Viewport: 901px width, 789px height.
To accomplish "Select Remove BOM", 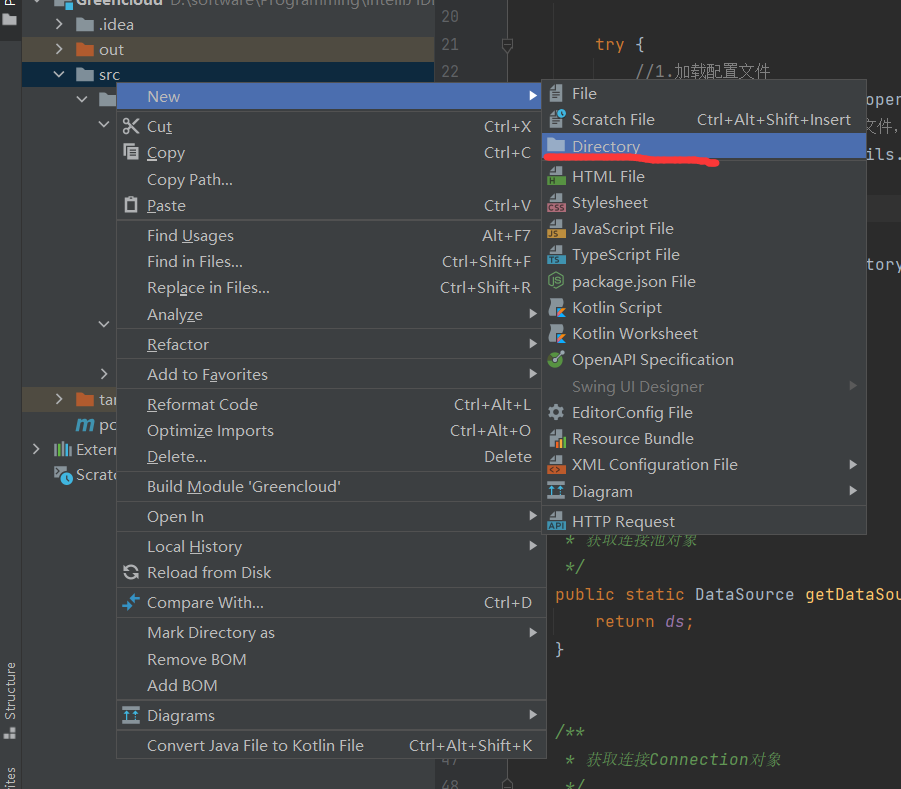I will pos(331,659).
